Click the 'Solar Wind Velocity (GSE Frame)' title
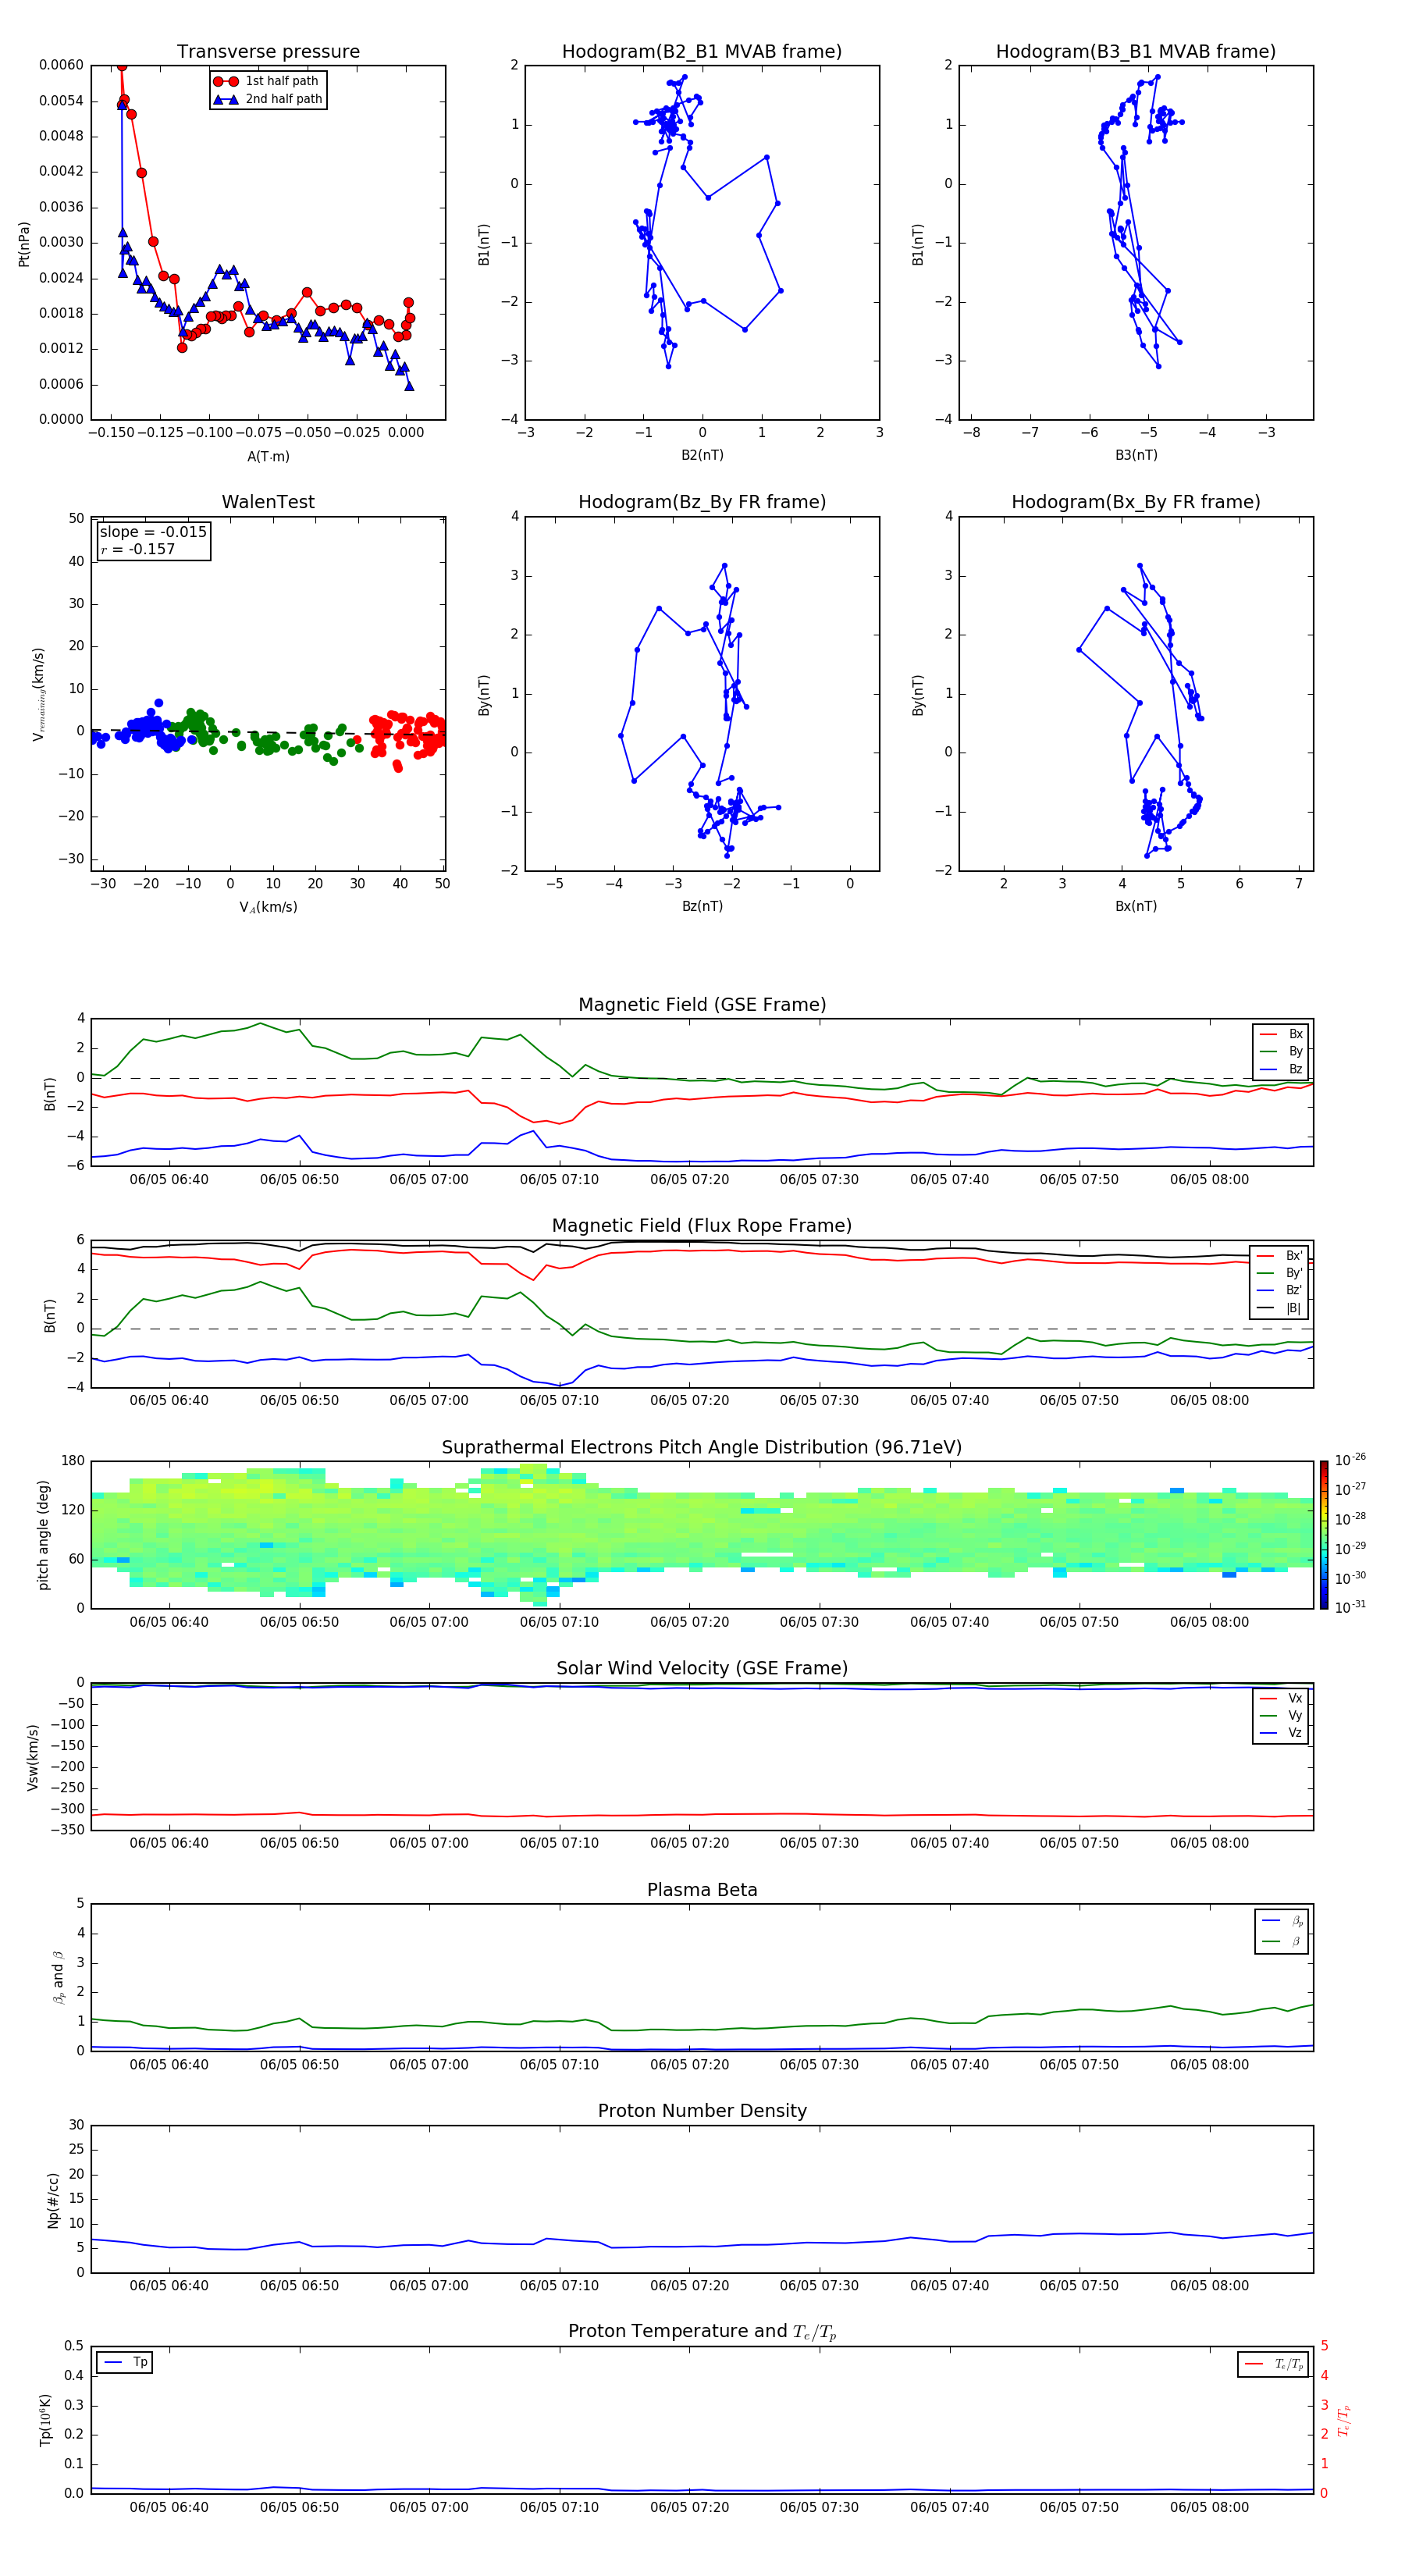Image resolution: width=1405 pixels, height=2576 pixels. pos(702,1668)
